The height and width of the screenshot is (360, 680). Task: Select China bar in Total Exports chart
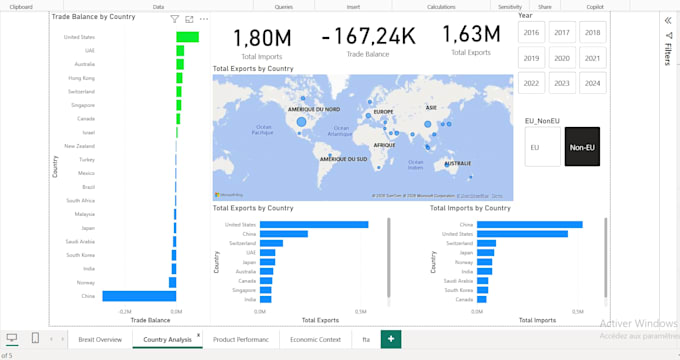click(x=284, y=234)
